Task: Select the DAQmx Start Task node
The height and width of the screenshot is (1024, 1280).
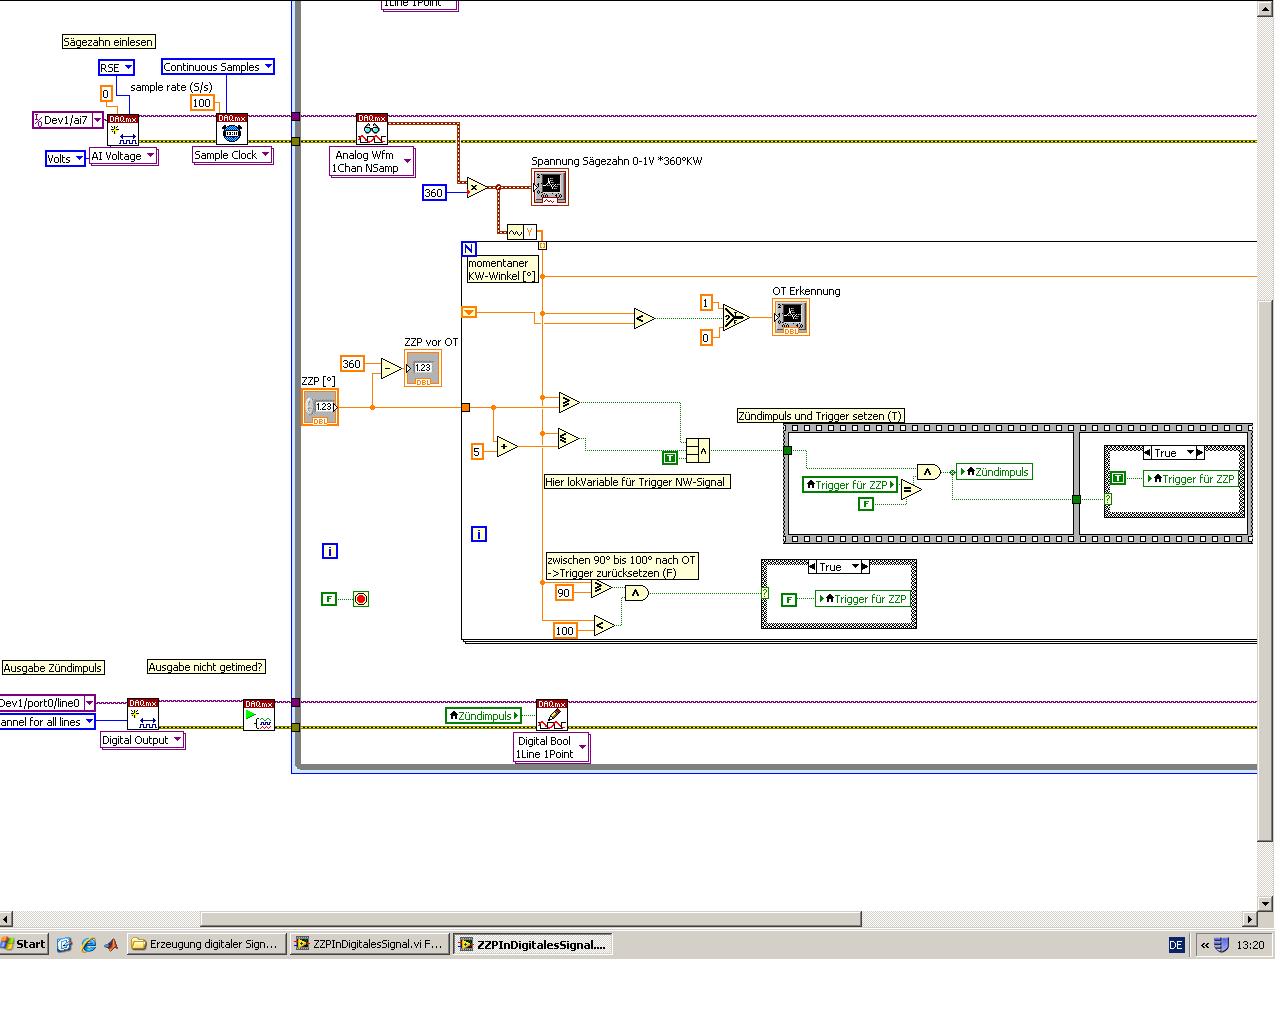Action: point(259,714)
